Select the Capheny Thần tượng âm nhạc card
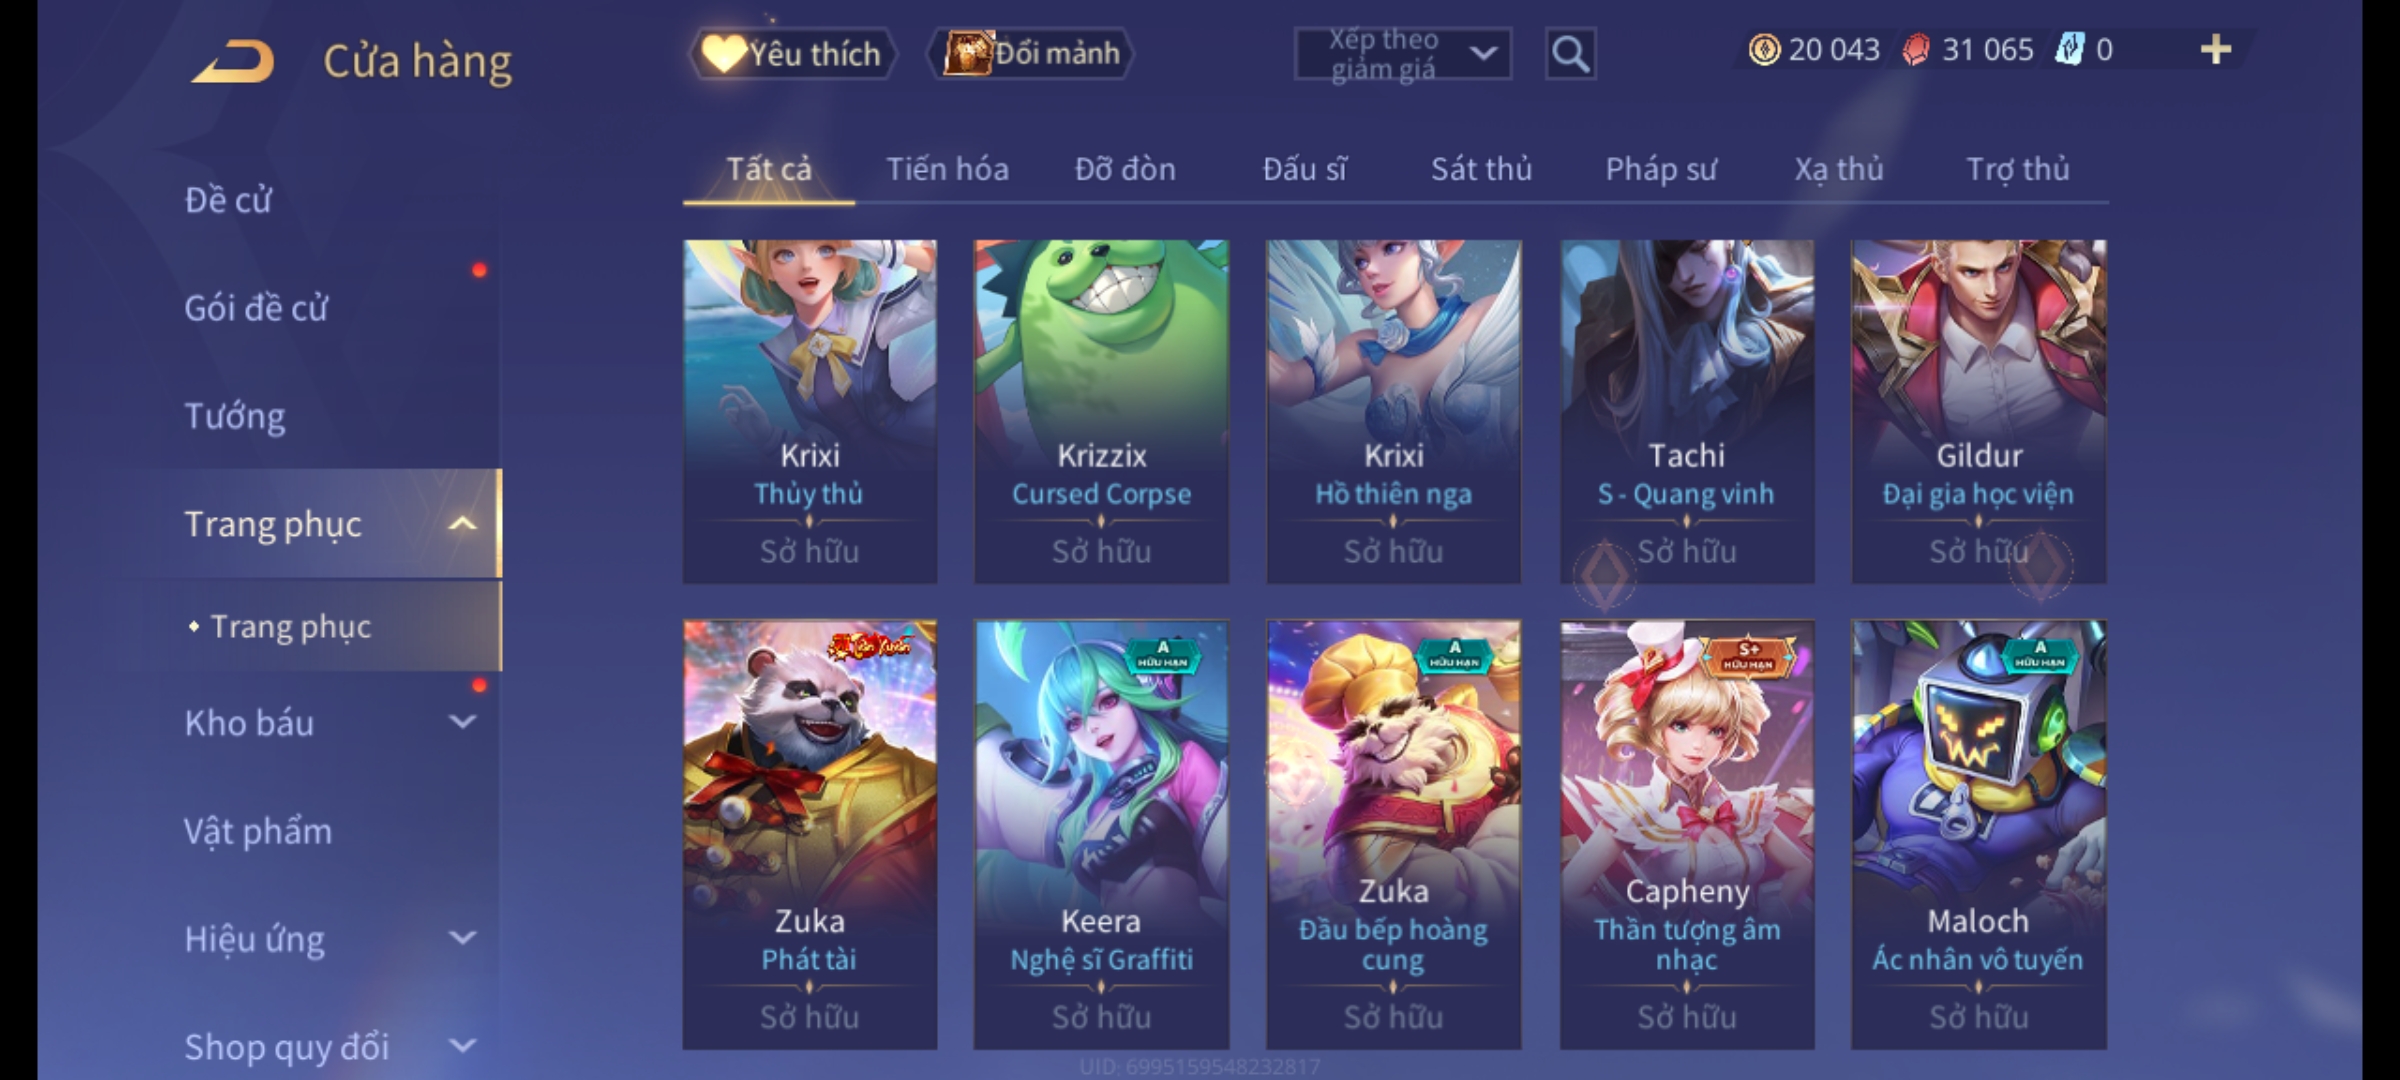2400x1080 pixels. click(1687, 835)
